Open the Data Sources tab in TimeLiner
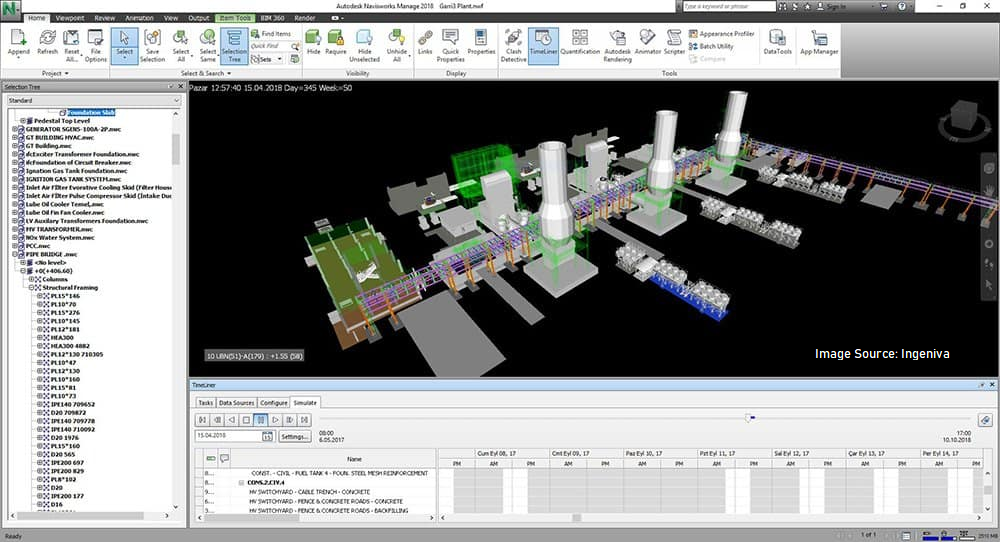 (x=237, y=403)
